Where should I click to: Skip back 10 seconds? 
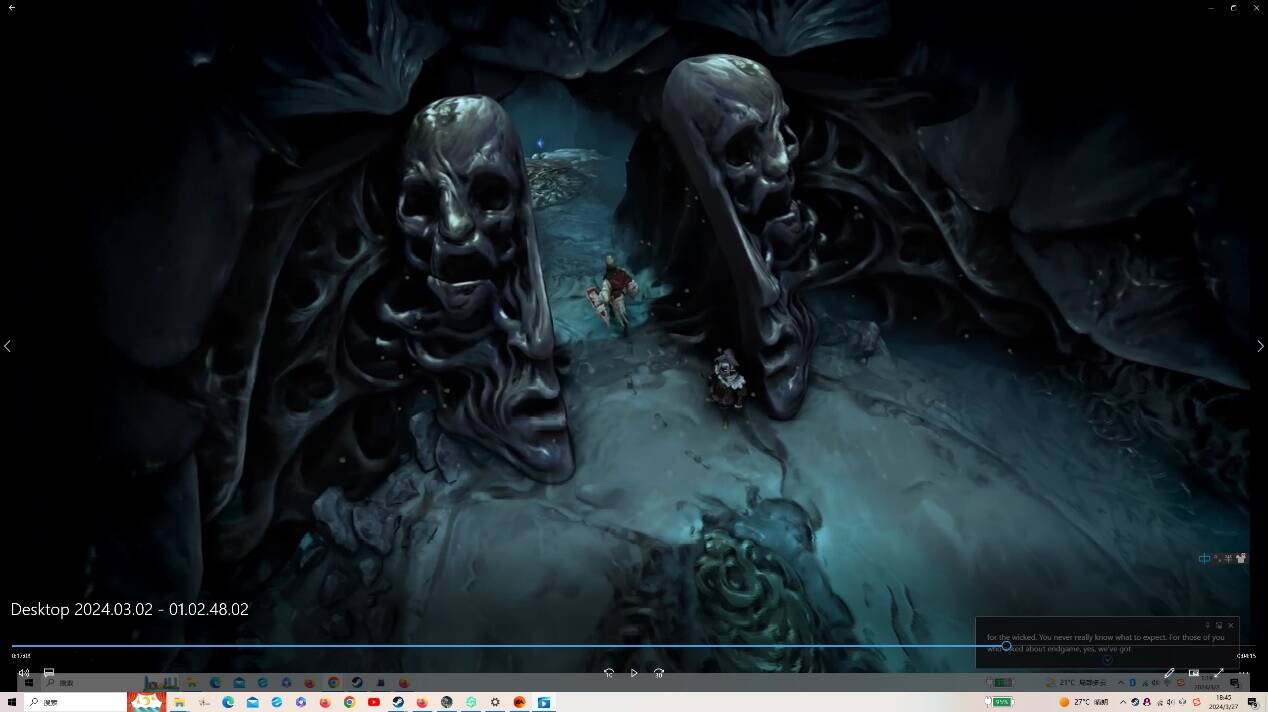point(609,673)
